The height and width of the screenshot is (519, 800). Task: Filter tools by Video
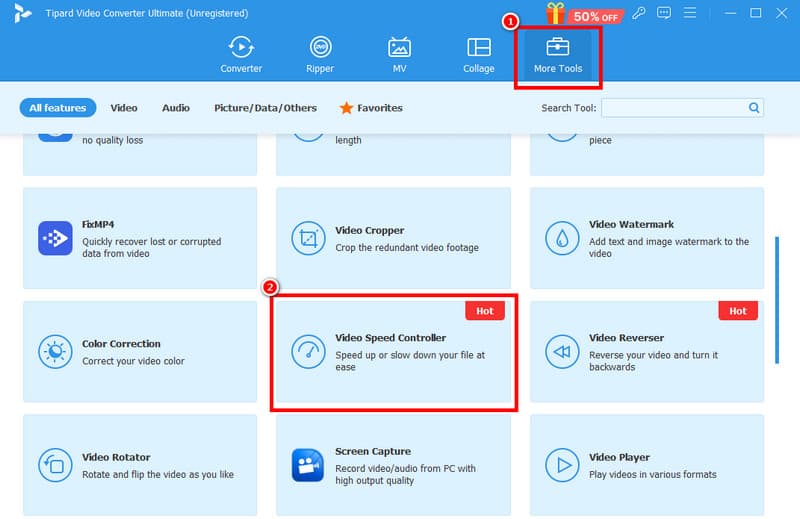124,108
